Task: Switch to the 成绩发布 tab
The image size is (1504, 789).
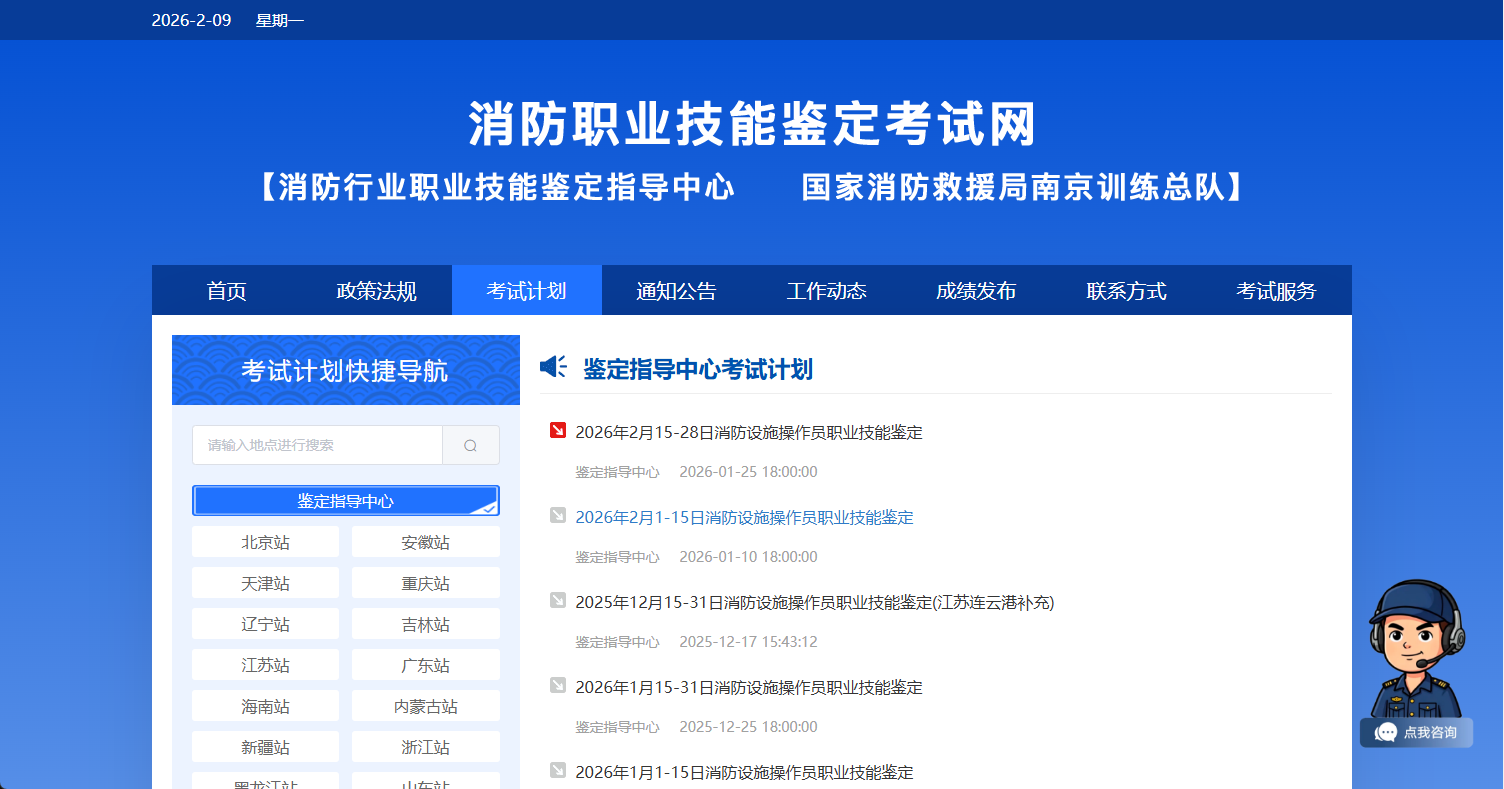Action: [x=975, y=290]
